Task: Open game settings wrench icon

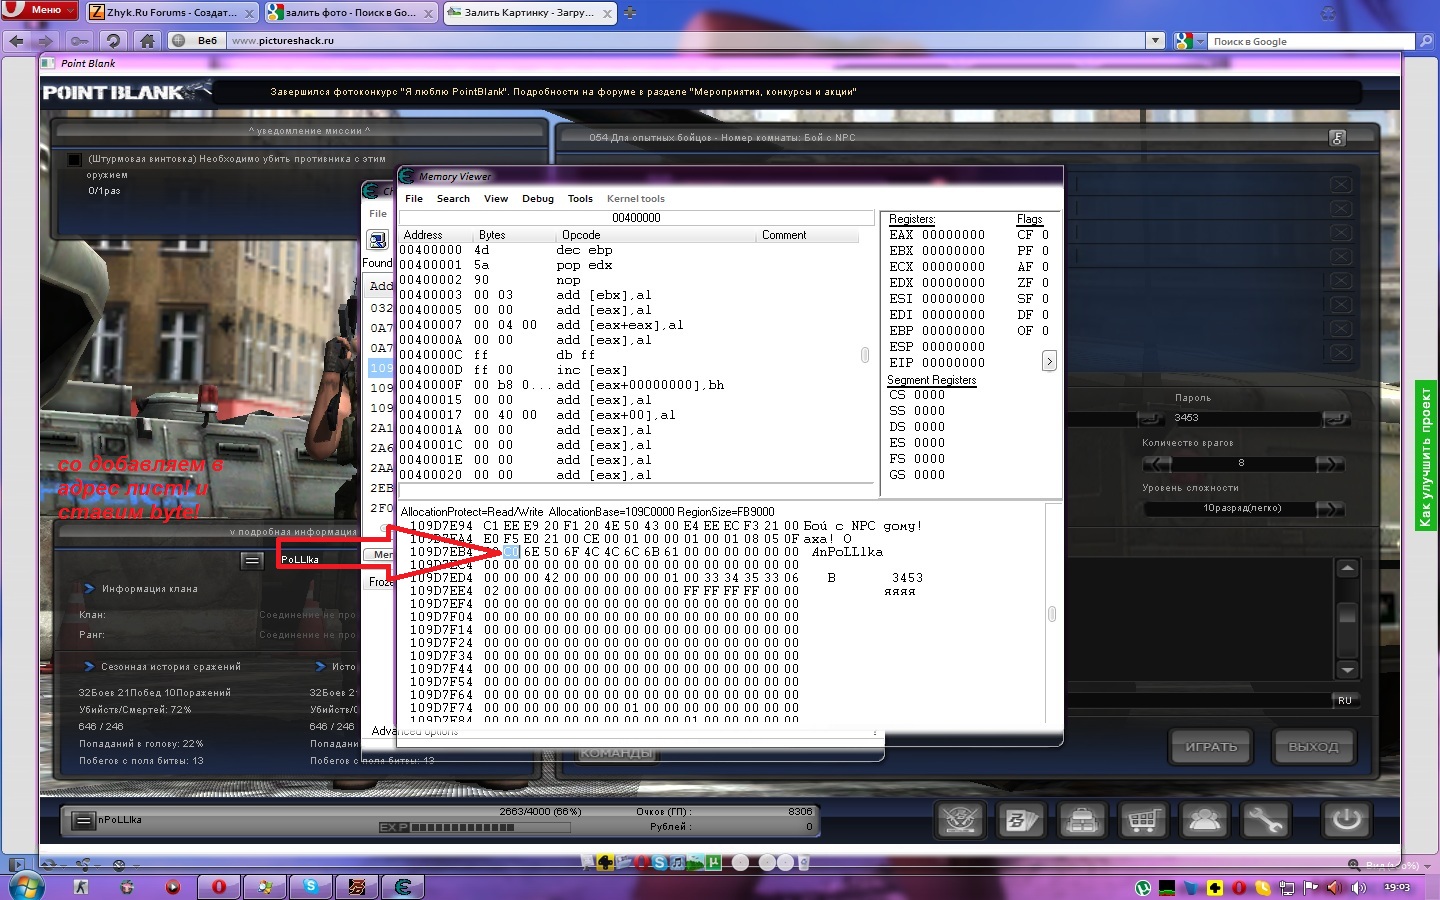Action: (1265, 820)
